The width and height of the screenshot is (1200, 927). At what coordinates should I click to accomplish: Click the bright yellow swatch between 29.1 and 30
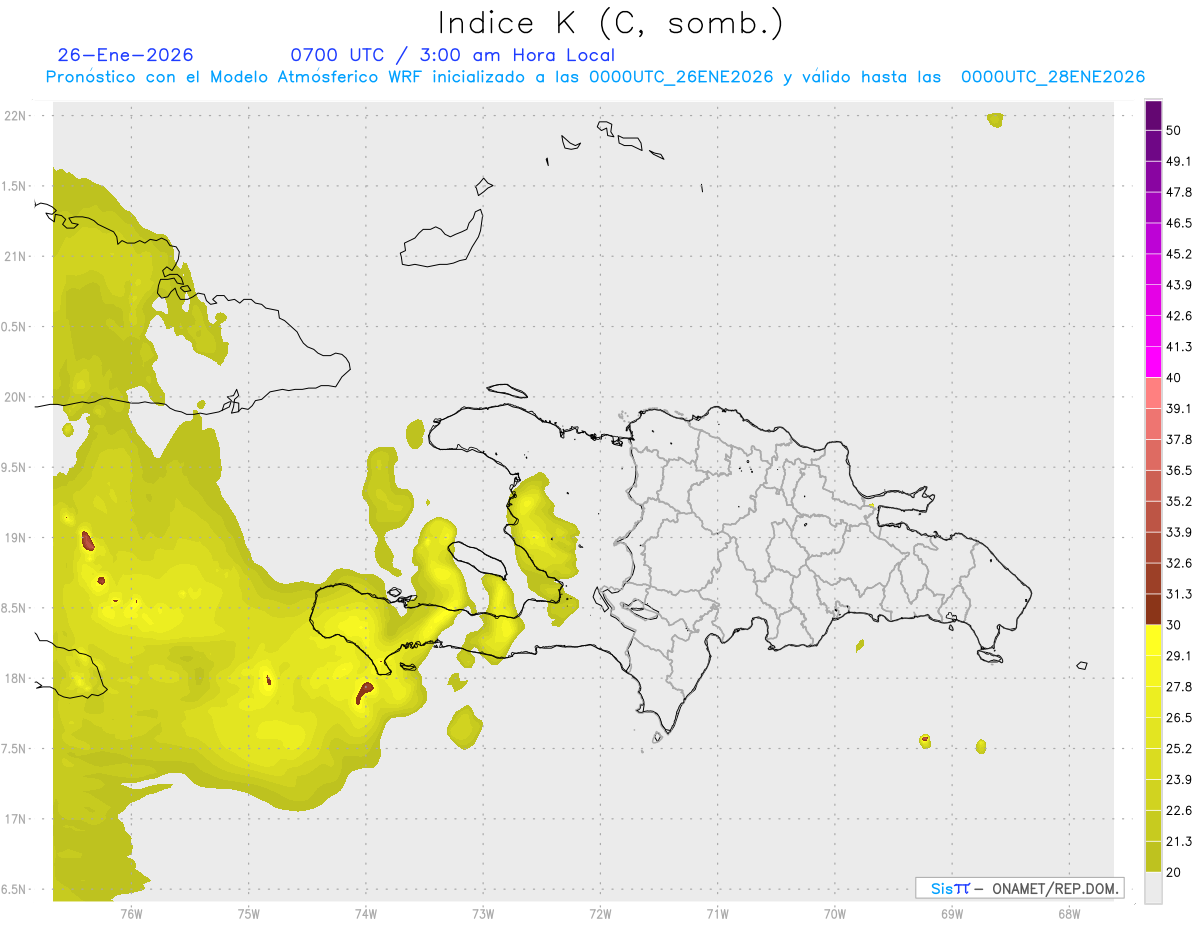[x=1154, y=640]
